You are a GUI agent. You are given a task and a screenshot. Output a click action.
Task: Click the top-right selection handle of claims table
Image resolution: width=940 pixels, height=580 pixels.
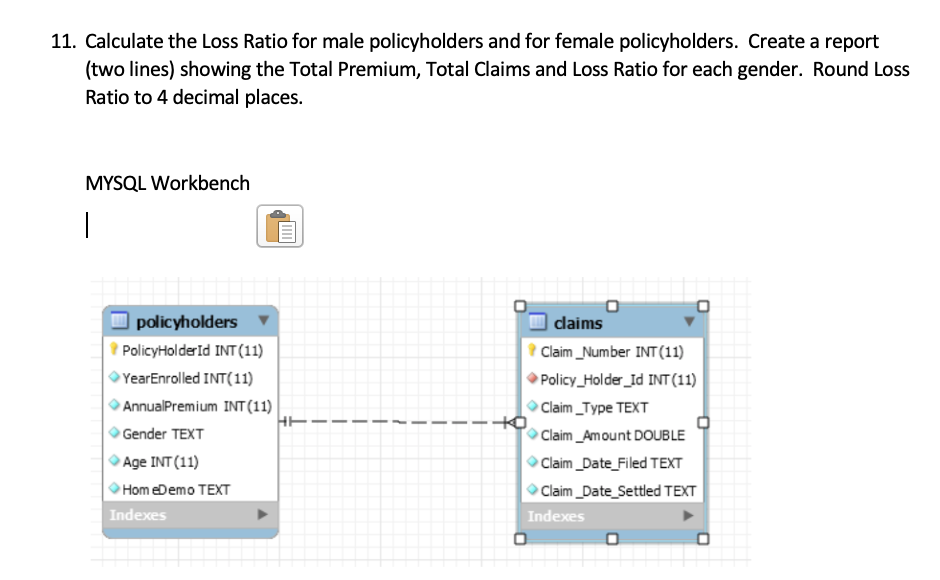point(703,306)
